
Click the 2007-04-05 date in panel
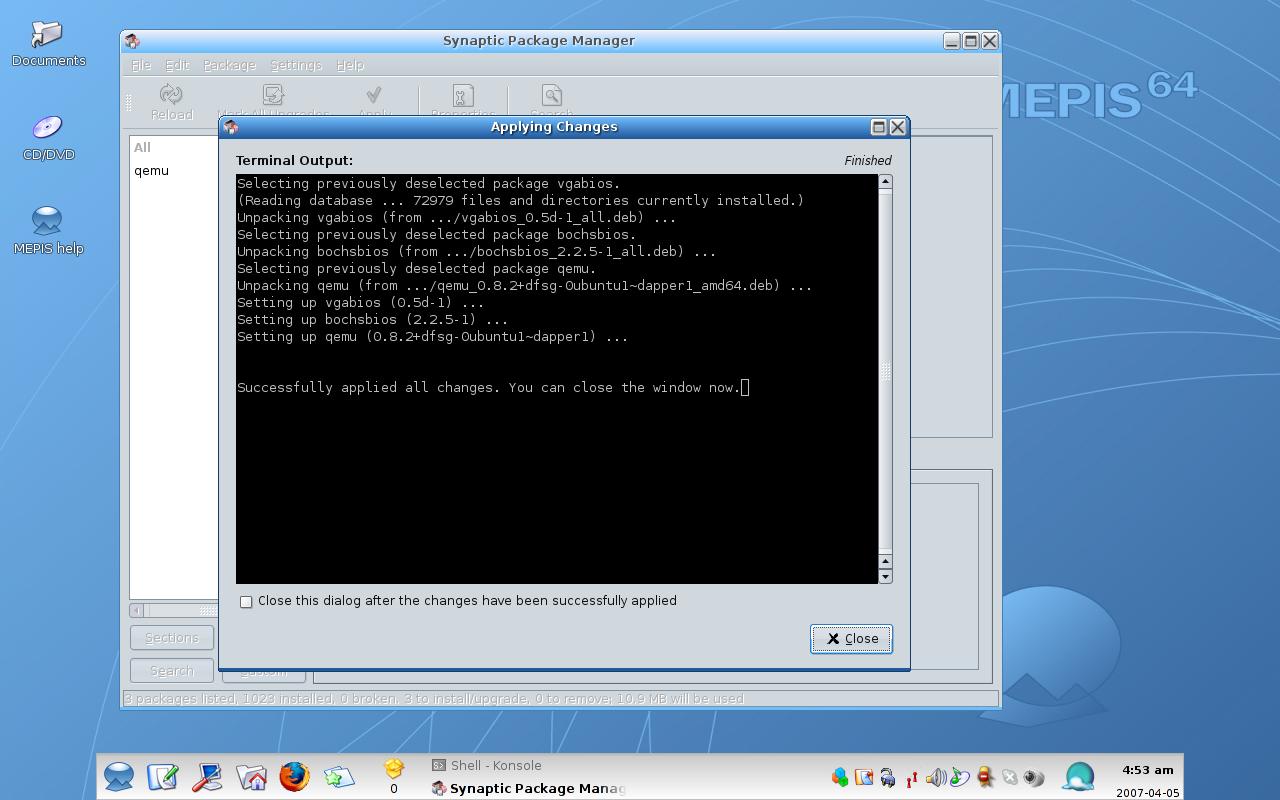coord(1147,792)
